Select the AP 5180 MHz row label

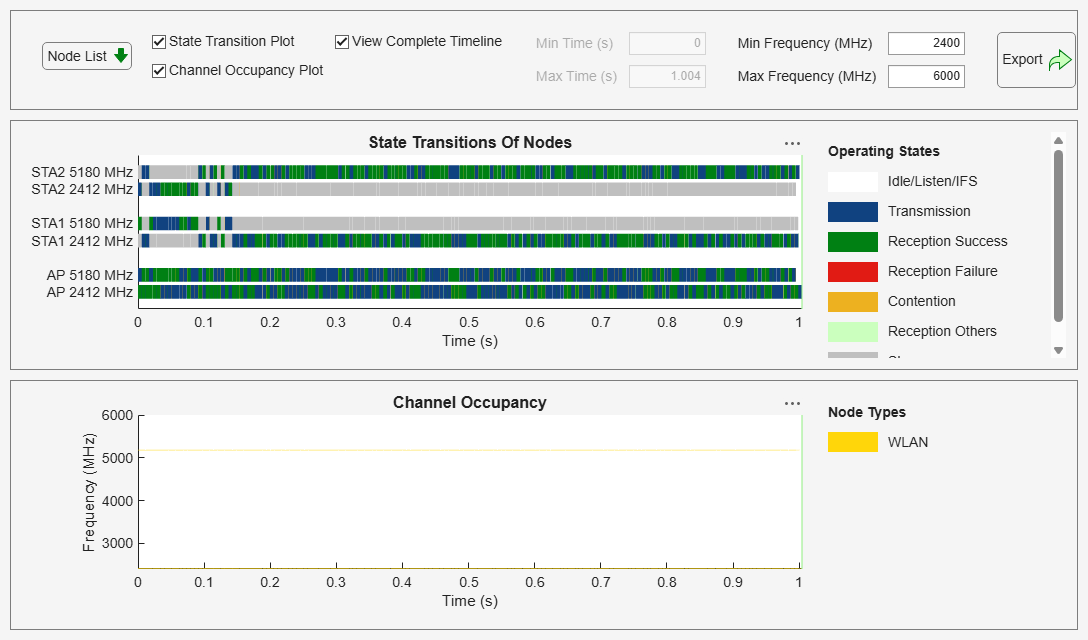click(90, 276)
